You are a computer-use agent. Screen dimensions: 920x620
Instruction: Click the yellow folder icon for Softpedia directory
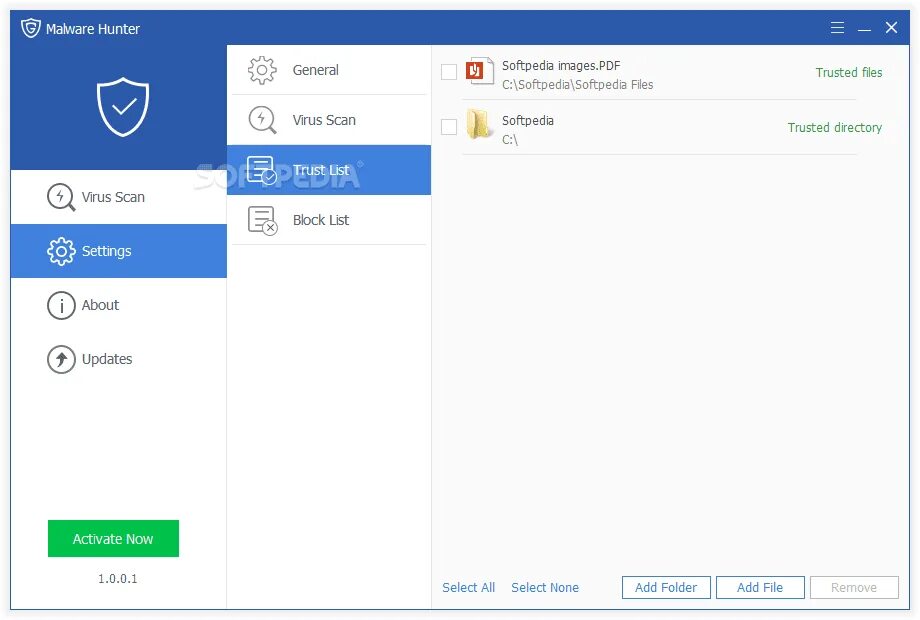(478, 123)
